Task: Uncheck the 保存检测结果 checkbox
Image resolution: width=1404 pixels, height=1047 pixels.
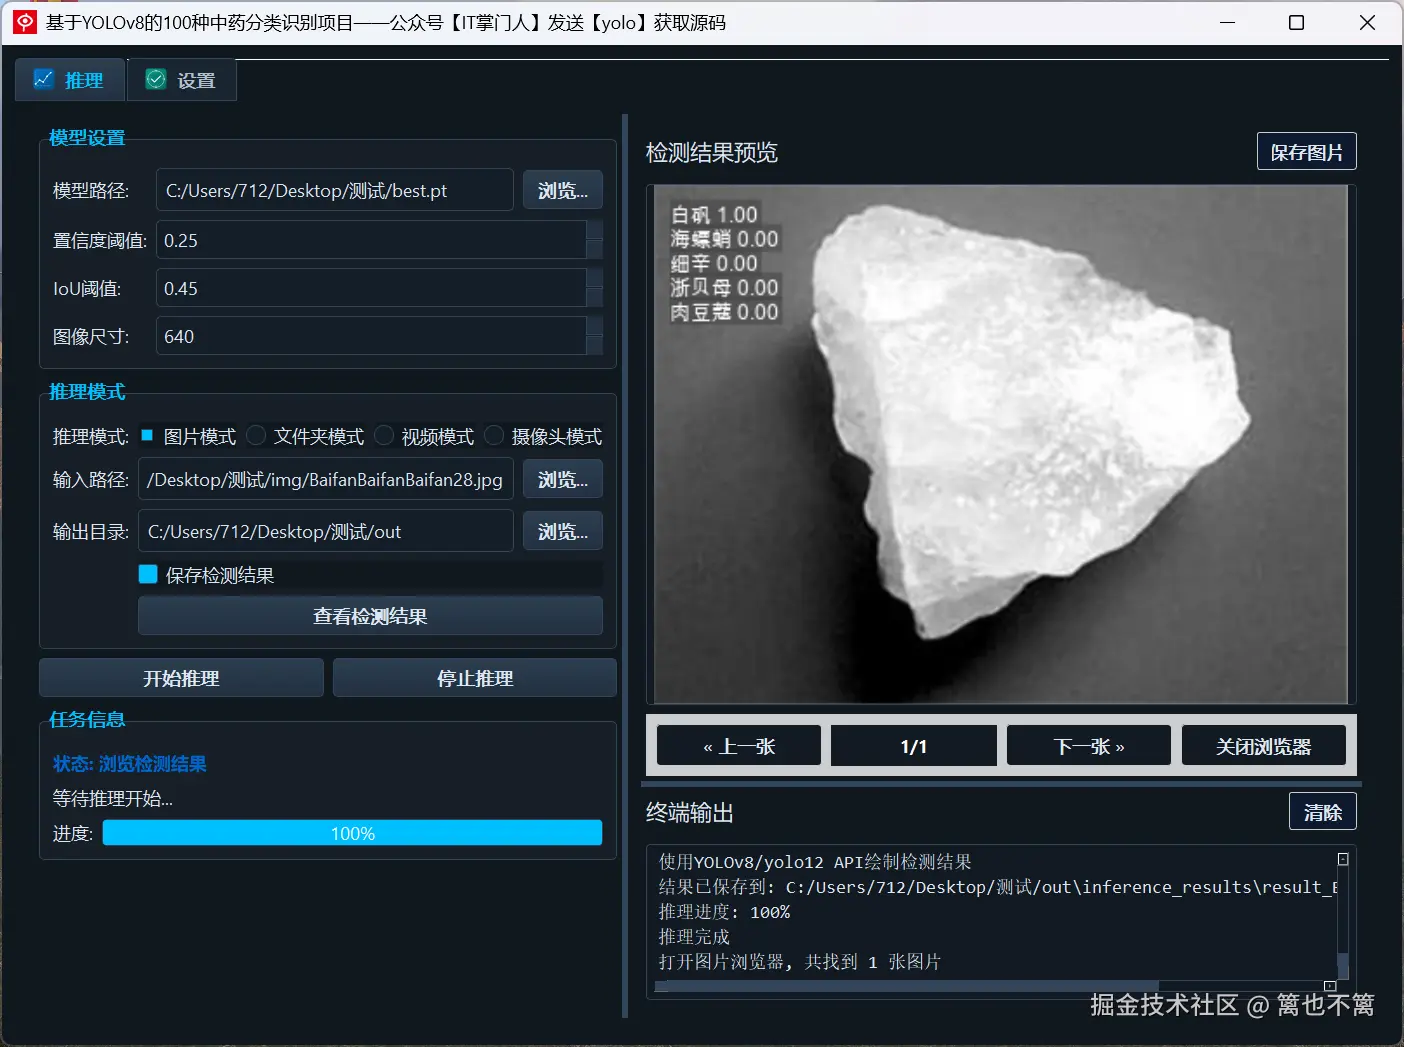Action: pyautogui.click(x=148, y=574)
